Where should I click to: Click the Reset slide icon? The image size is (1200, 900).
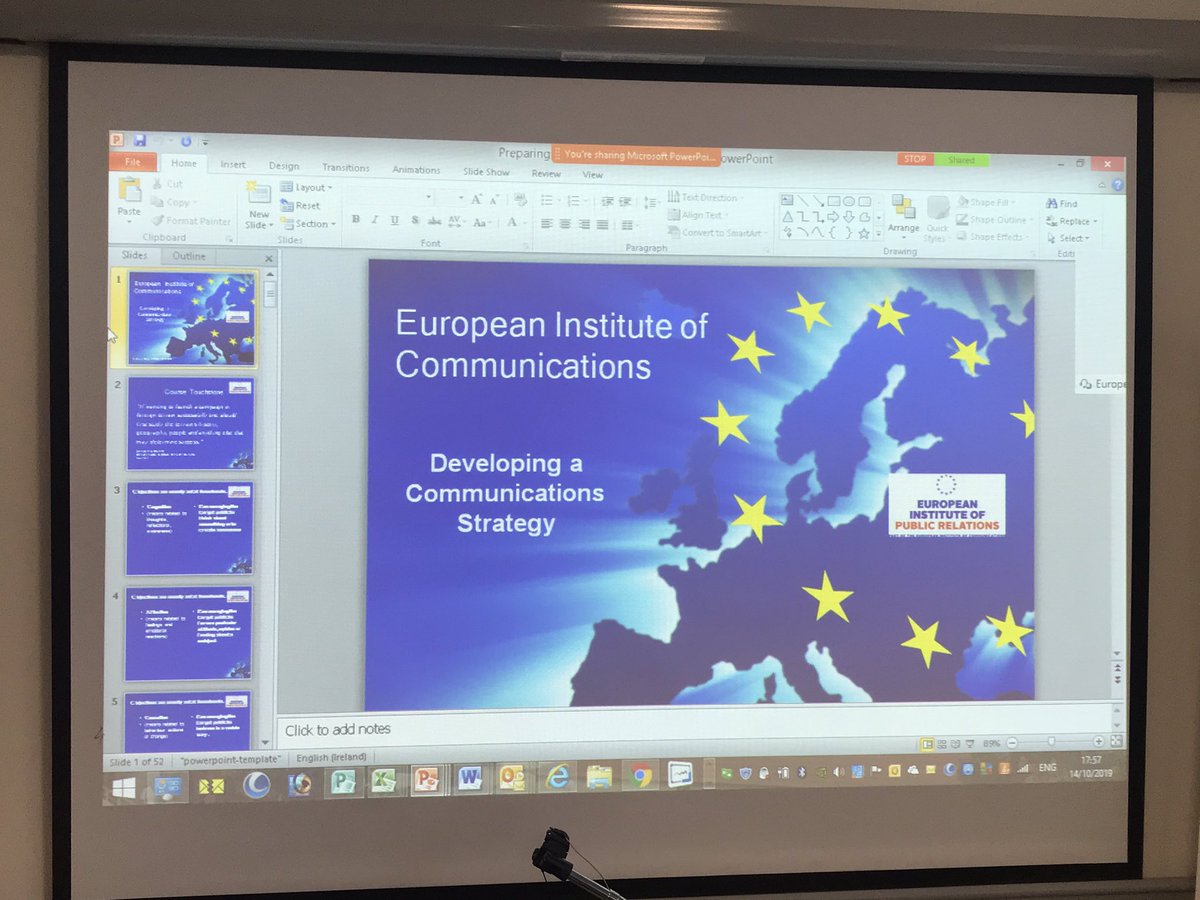(x=287, y=206)
